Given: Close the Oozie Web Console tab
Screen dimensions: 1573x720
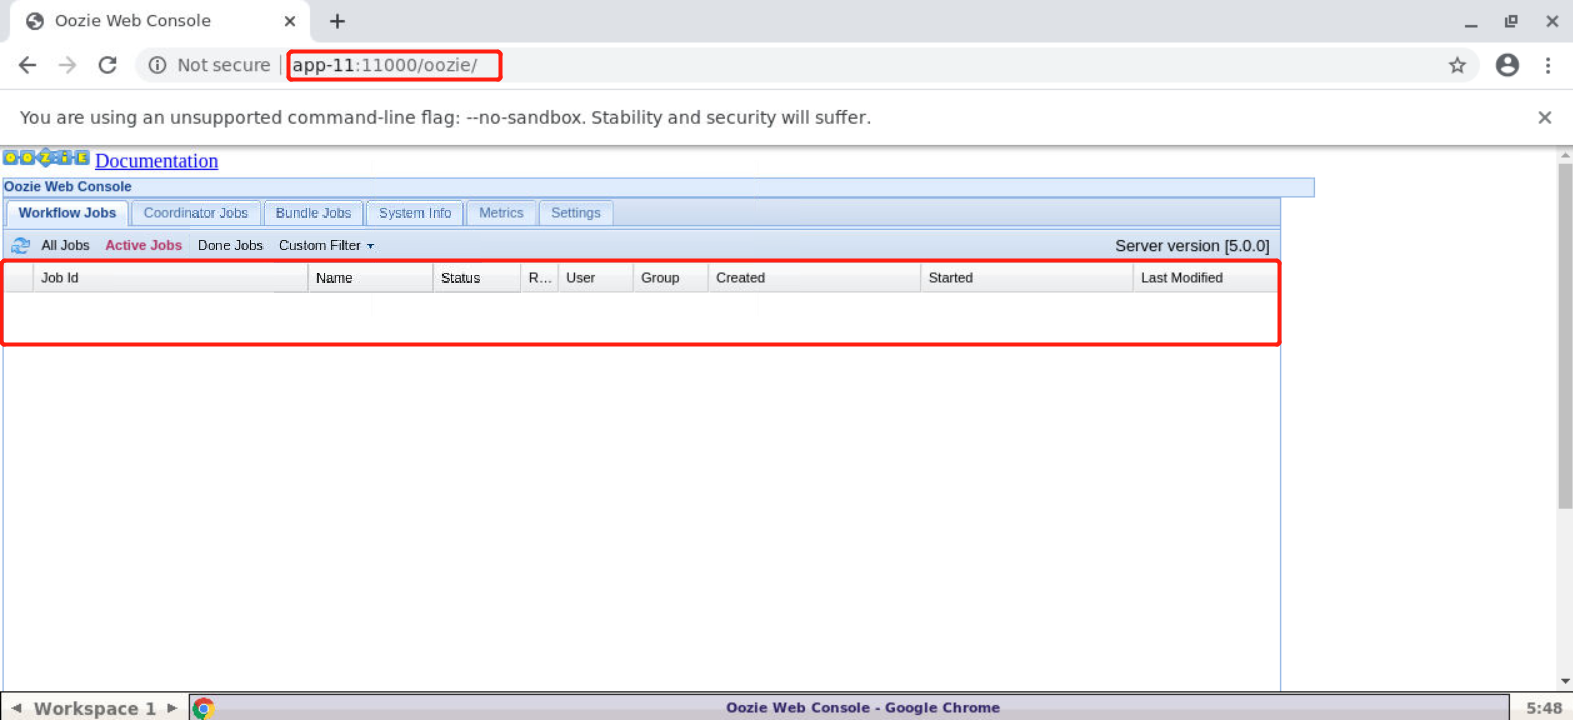Looking at the screenshot, I should [x=290, y=21].
